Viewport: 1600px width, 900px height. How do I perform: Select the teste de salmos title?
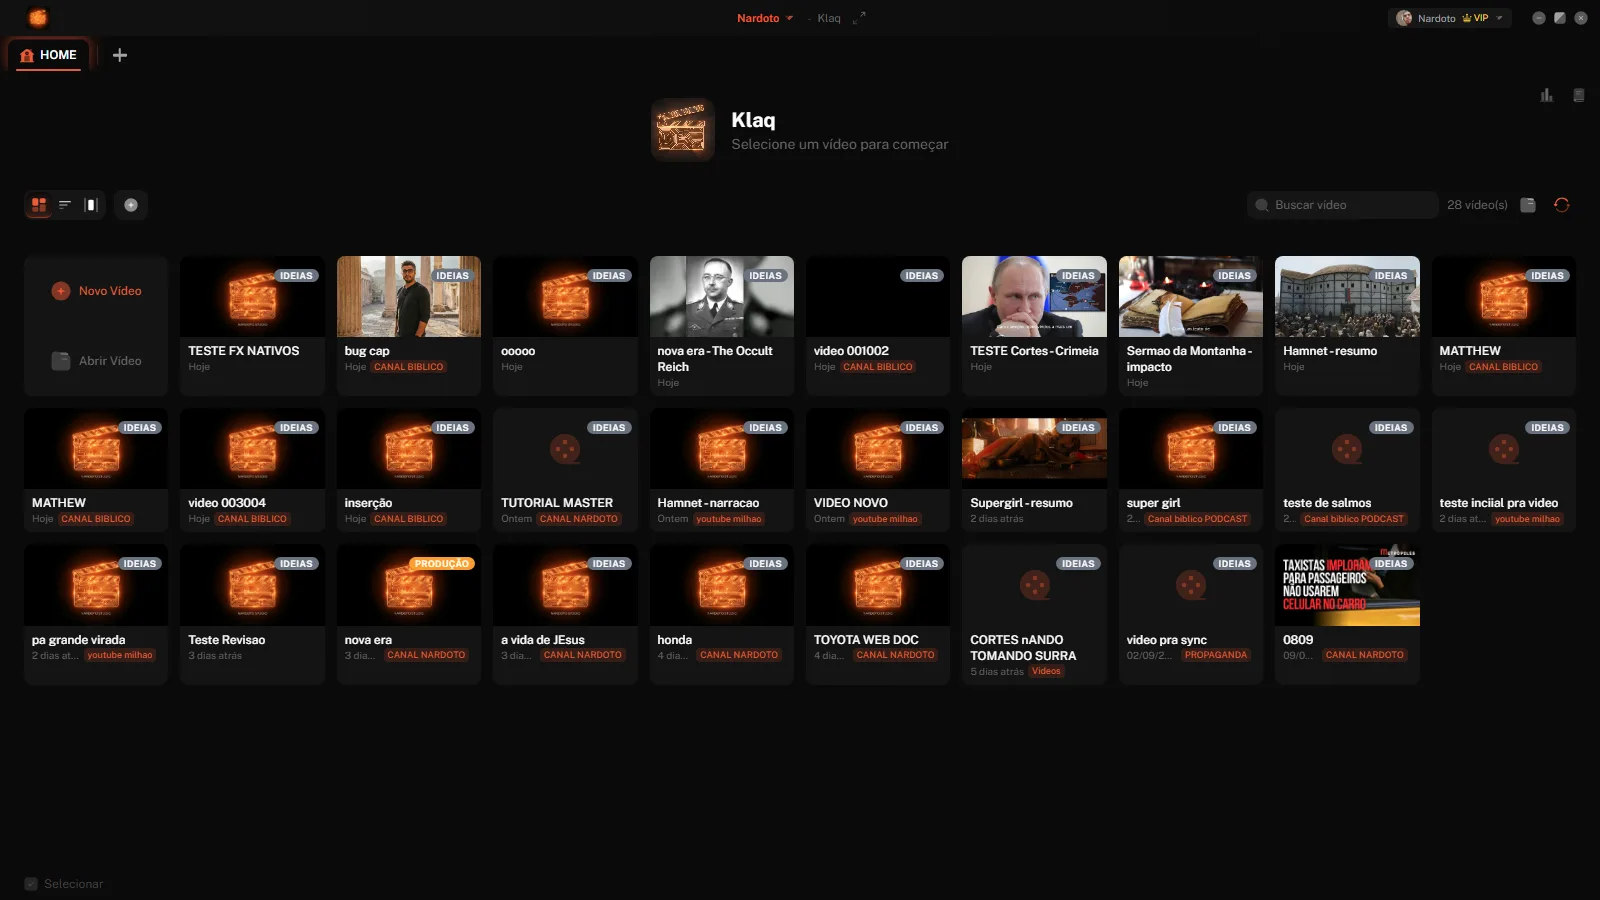[1327, 503]
